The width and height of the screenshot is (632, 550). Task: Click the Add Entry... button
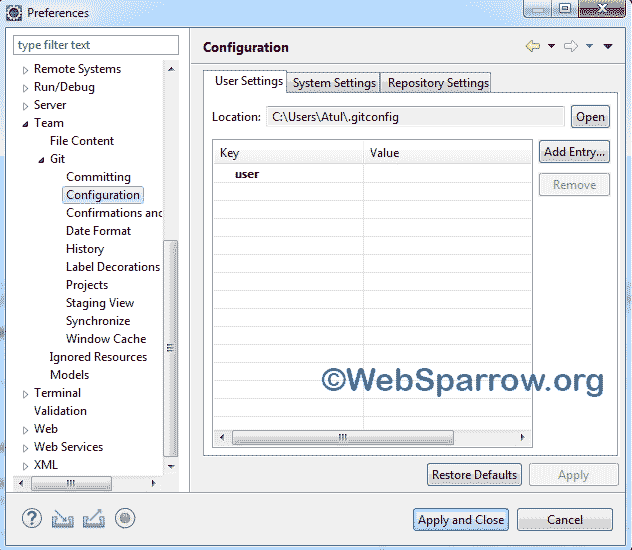(574, 152)
